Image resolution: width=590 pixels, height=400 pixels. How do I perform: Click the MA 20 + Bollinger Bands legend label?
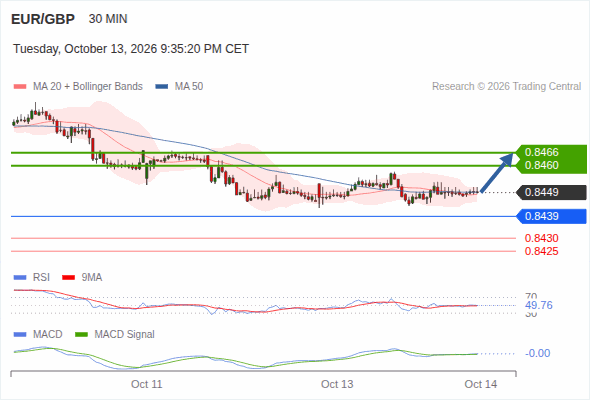(x=88, y=87)
